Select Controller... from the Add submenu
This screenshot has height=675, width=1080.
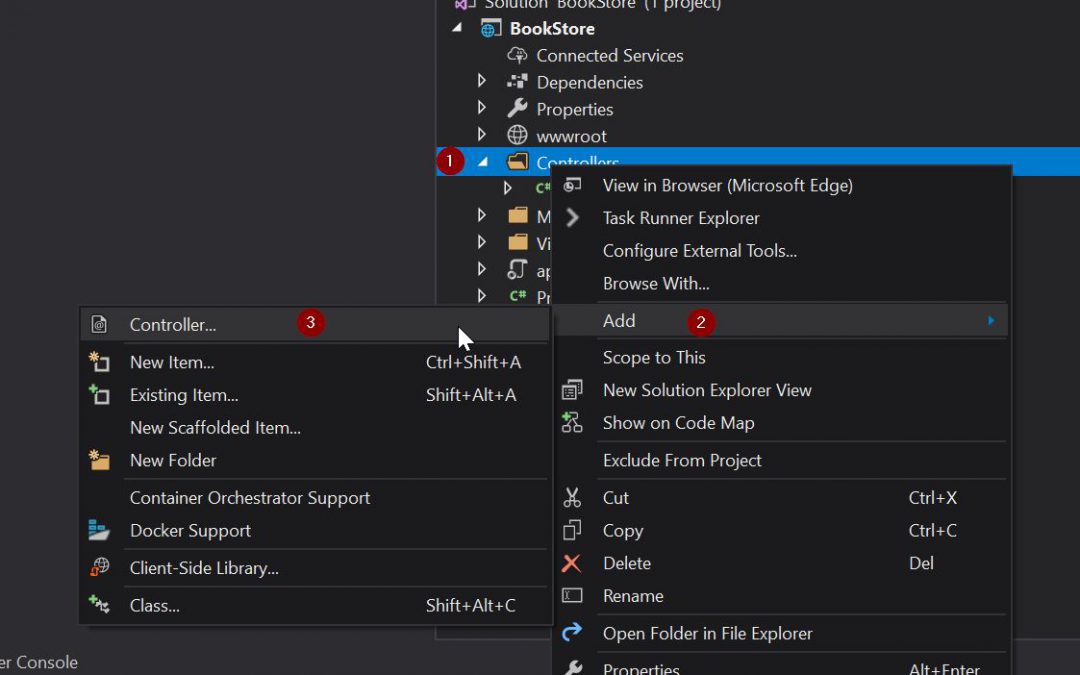[x=173, y=325]
